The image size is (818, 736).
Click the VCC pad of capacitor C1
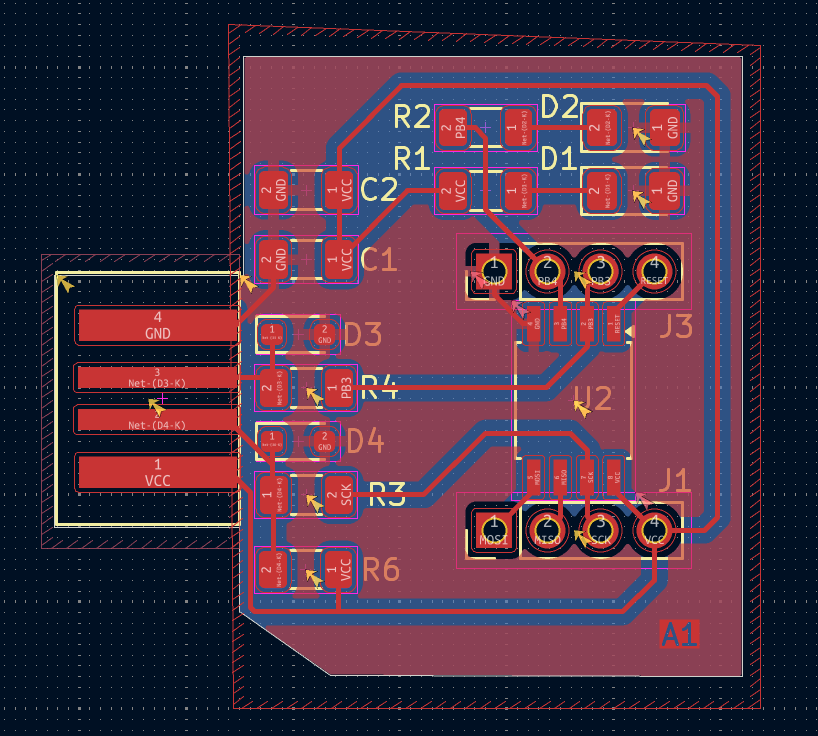[340, 258]
